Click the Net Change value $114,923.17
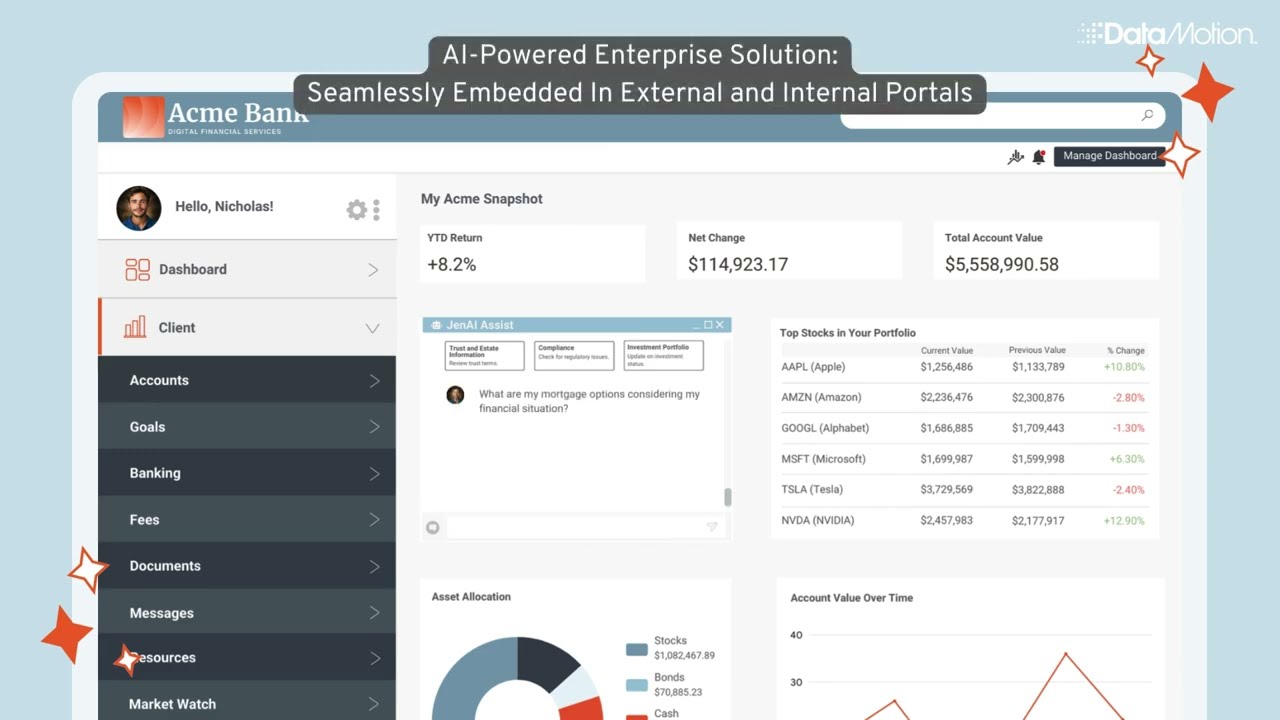The image size is (1280, 720). [738, 265]
